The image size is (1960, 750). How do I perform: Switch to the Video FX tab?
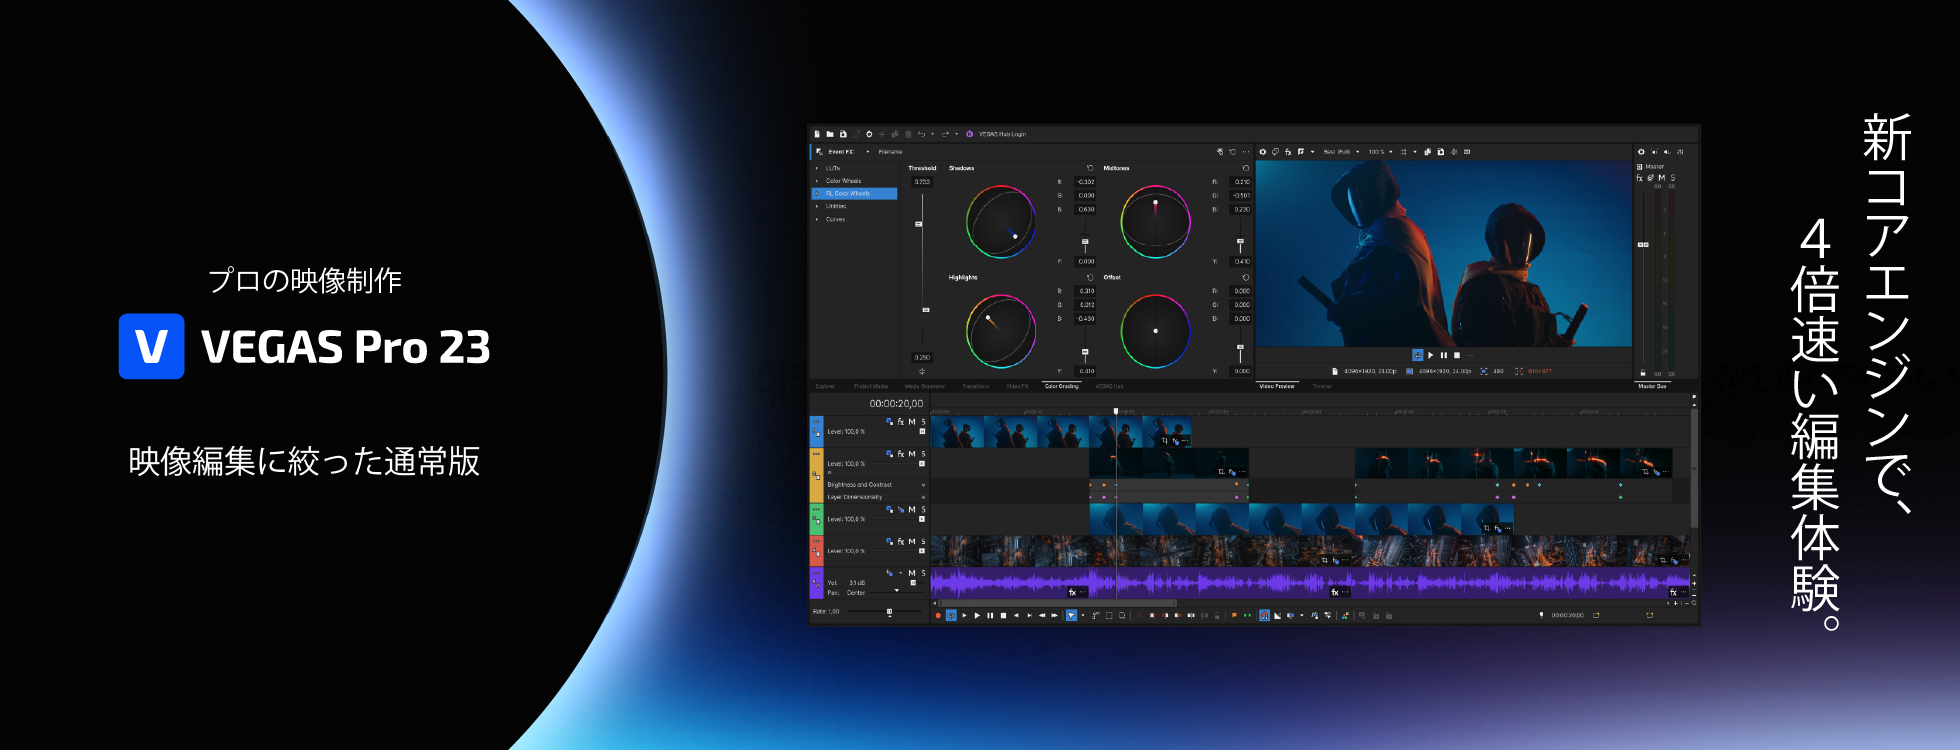(1017, 386)
